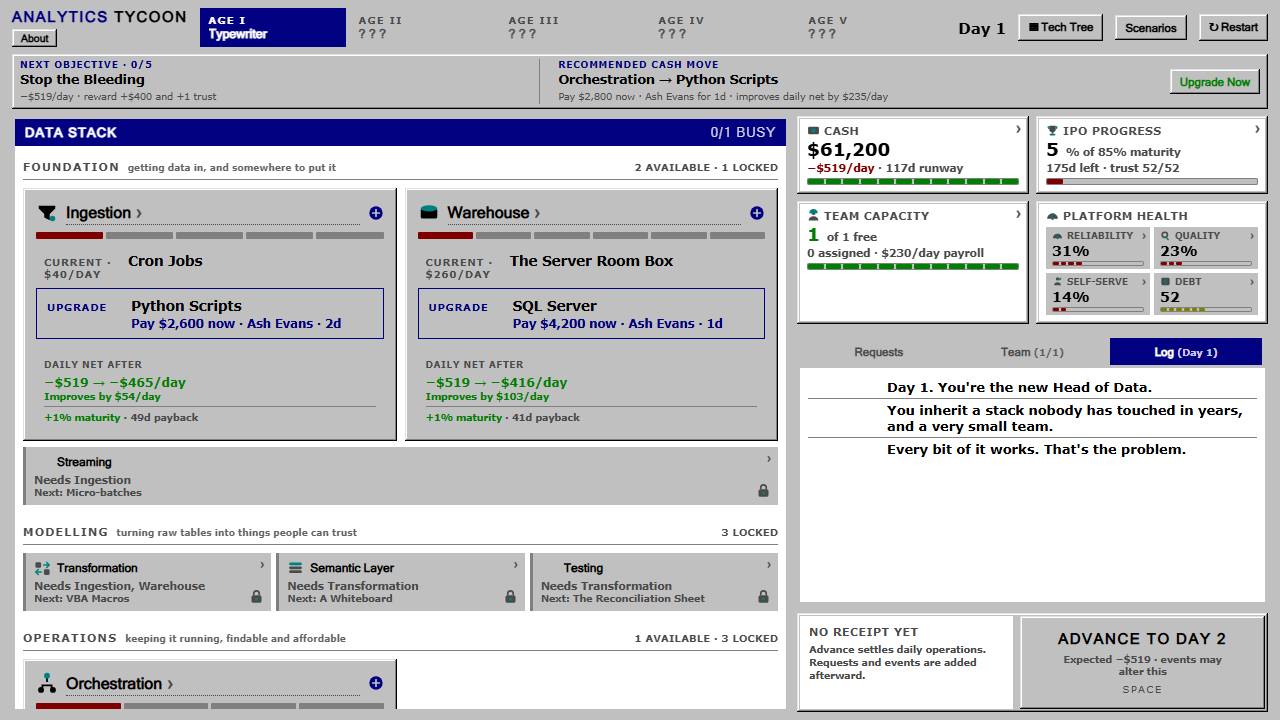Click the lock icon on Semantic Layer card
This screenshot has width=1280, height=720.
point(510,597)
